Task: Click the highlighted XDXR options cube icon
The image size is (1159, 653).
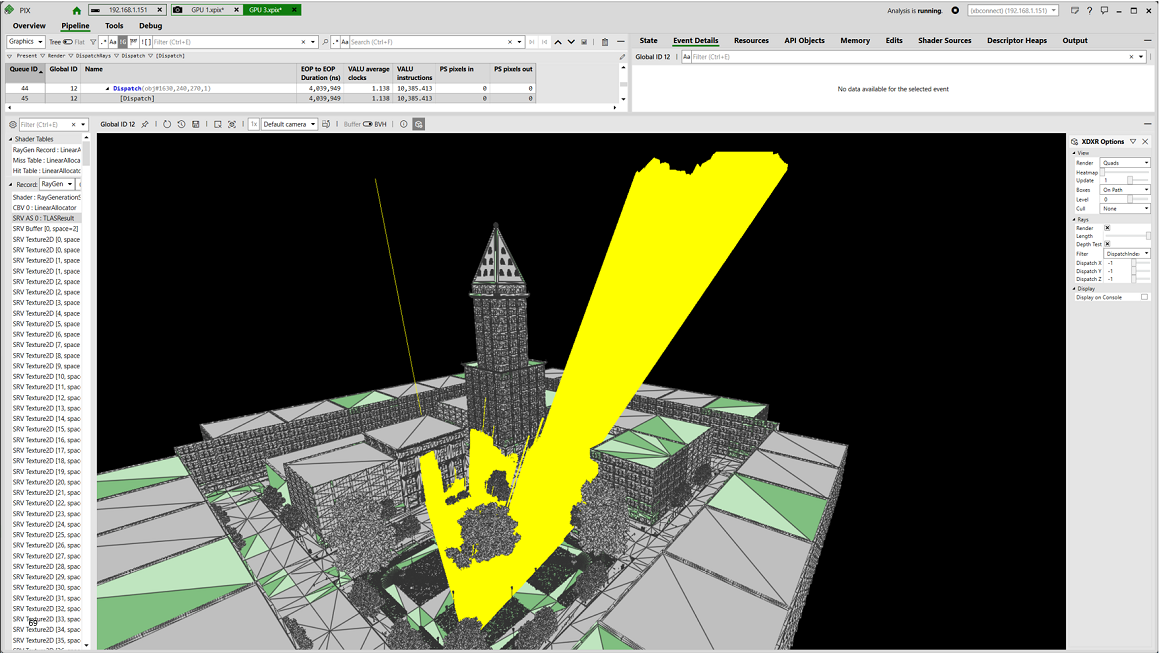Action: coord(418,124)
